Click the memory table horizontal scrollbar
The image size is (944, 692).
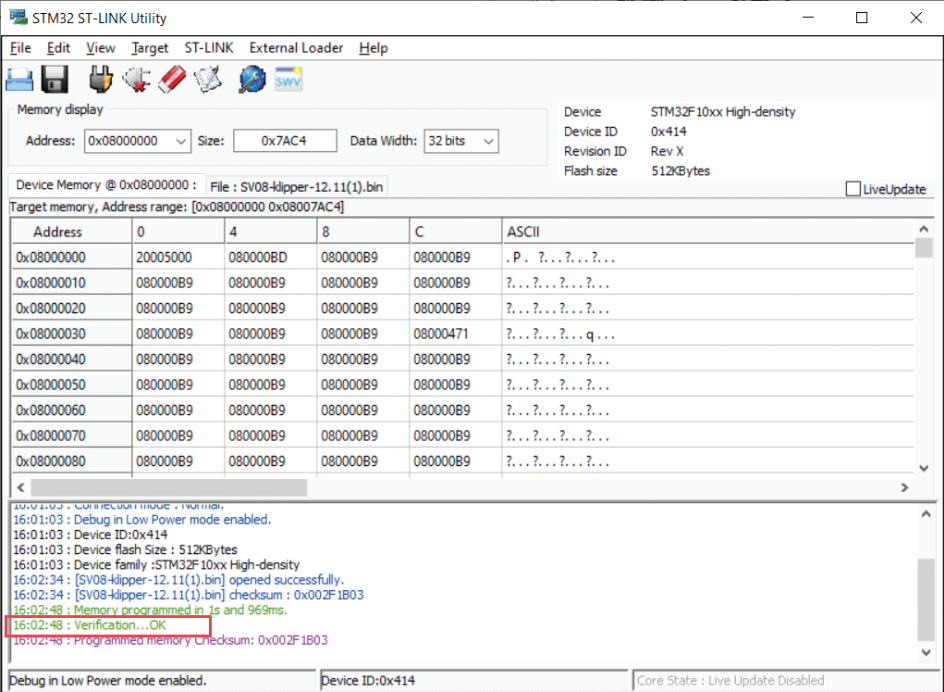point(170,487)
